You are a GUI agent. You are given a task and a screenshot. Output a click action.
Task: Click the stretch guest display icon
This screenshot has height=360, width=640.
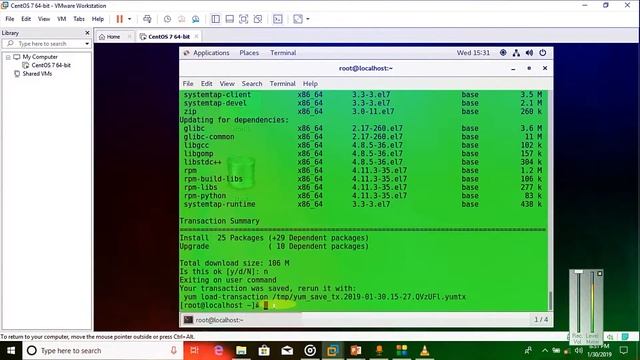point(298,19)
